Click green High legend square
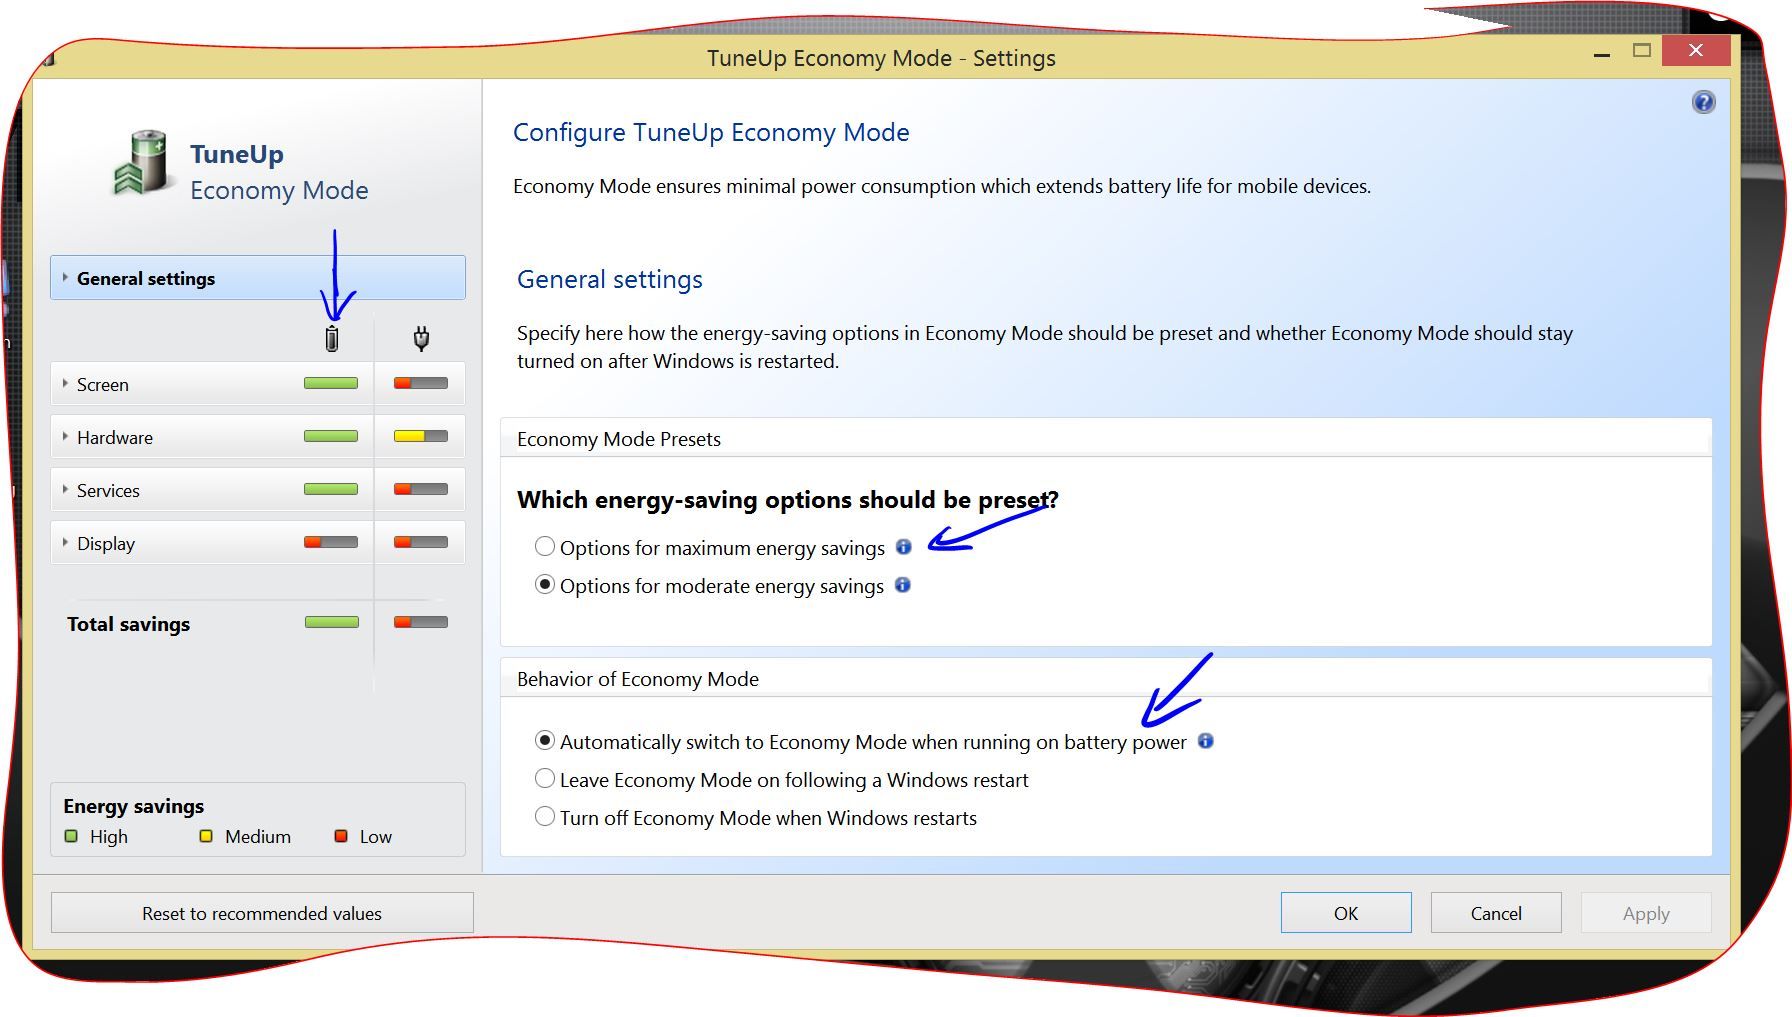 71,836
